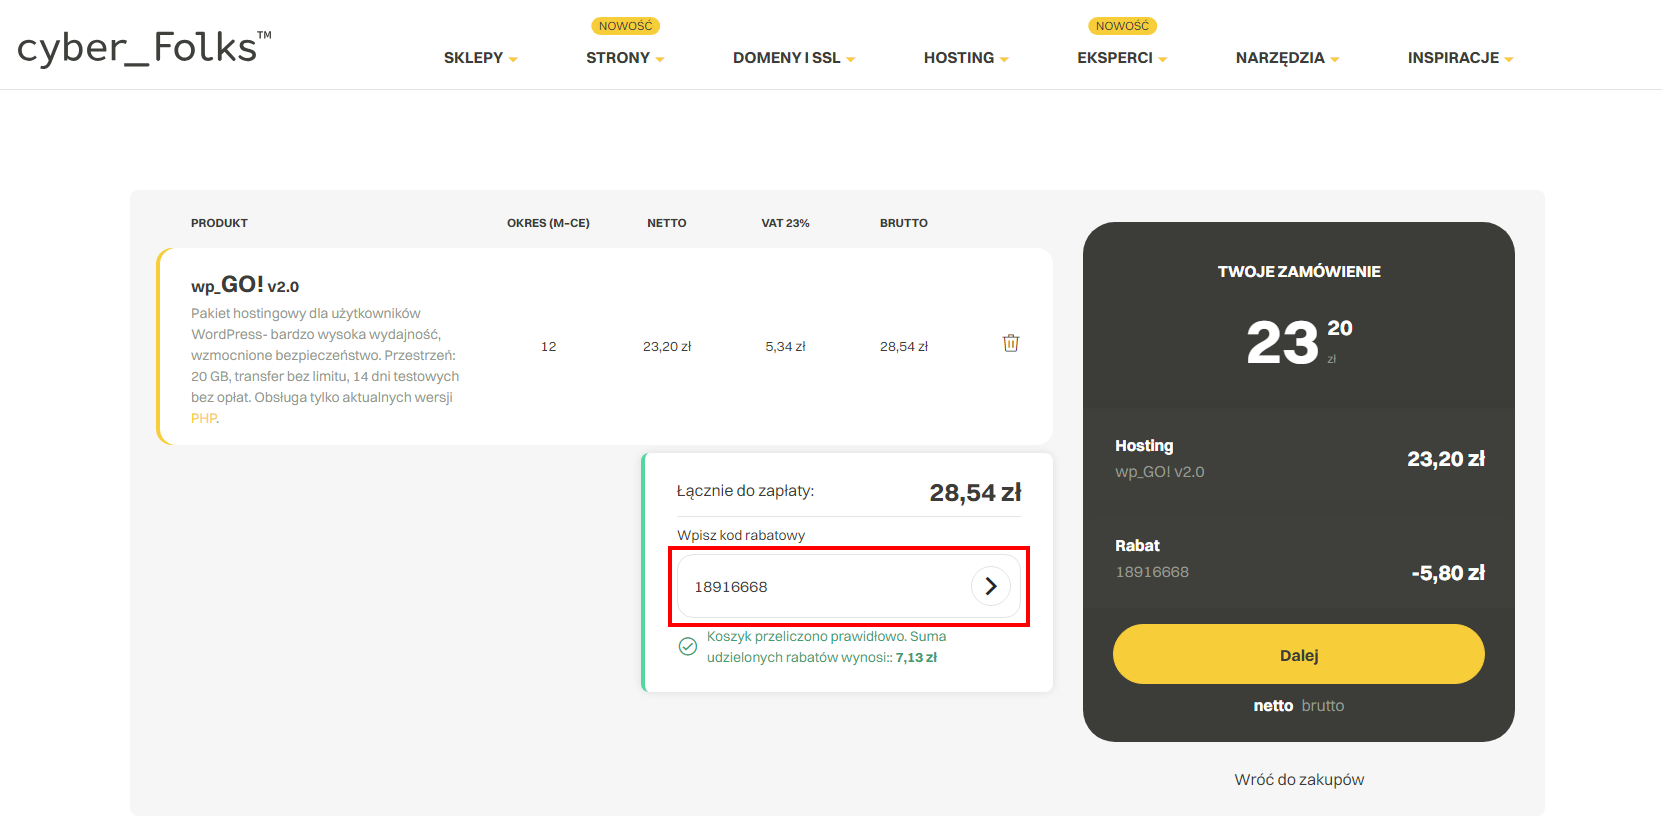Click NOWOŚĆ badge above EKSPERCI
This screenshot has height=839, width=1662.
tap(1122, 26)
